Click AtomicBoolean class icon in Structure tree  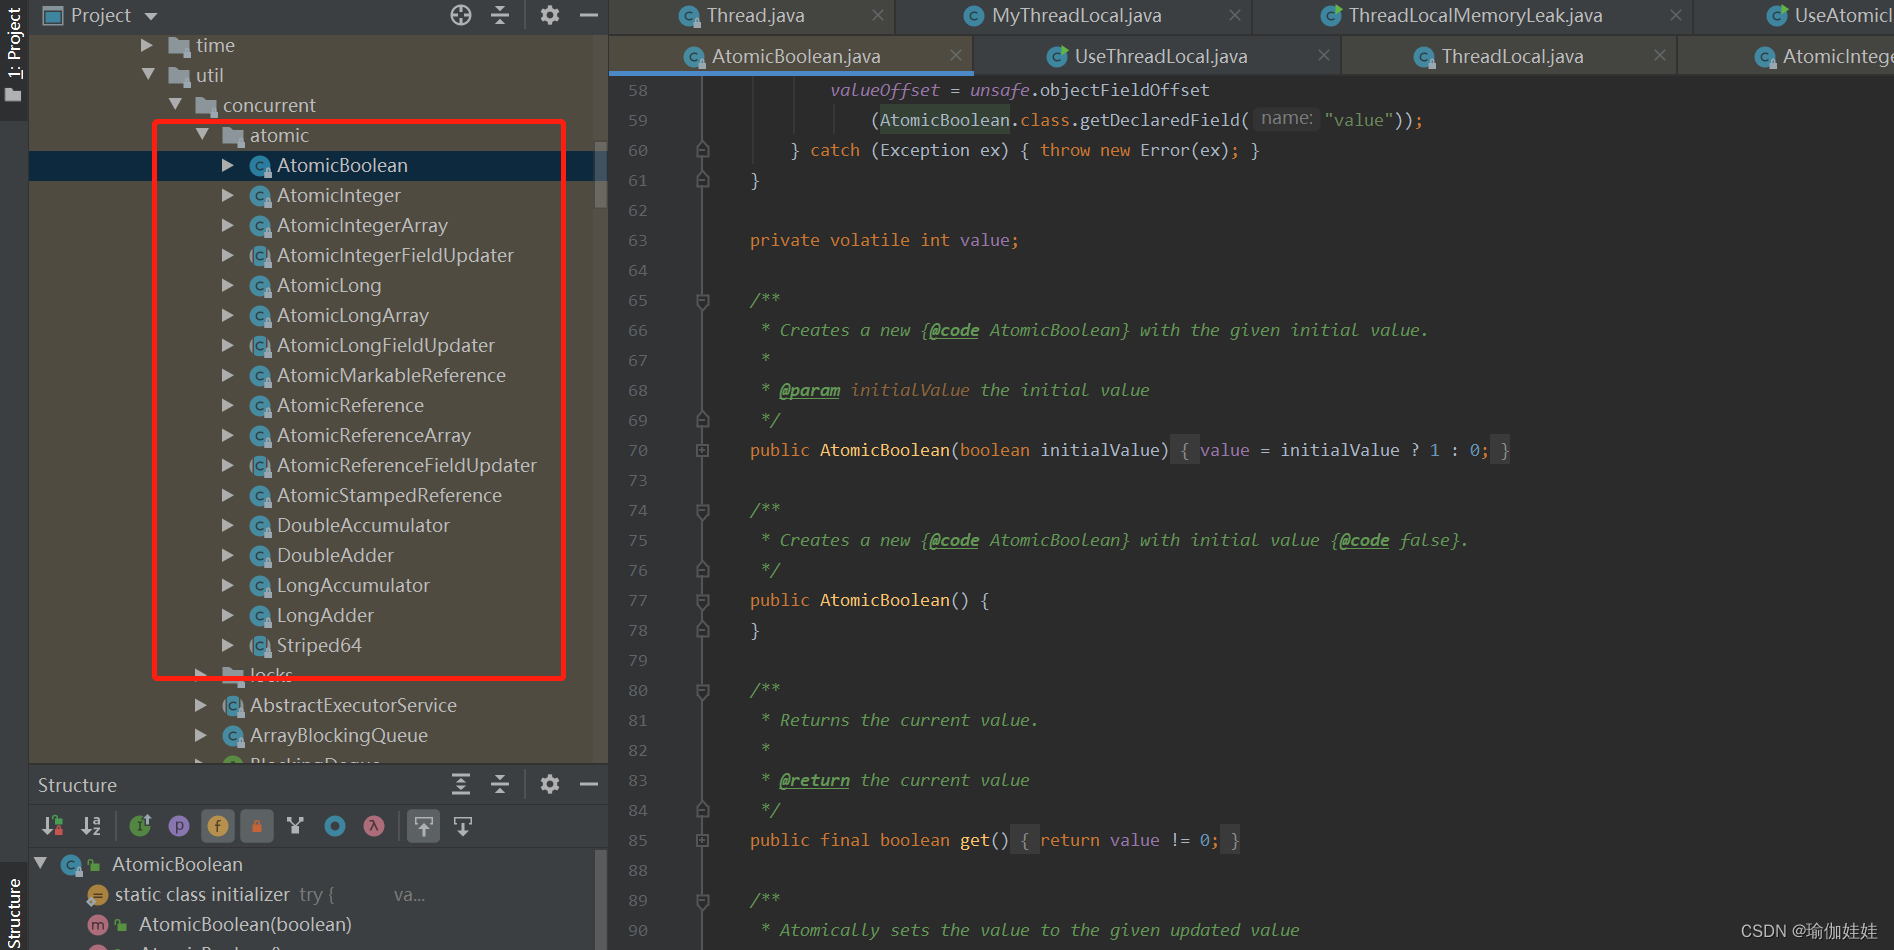coord(71,865)
